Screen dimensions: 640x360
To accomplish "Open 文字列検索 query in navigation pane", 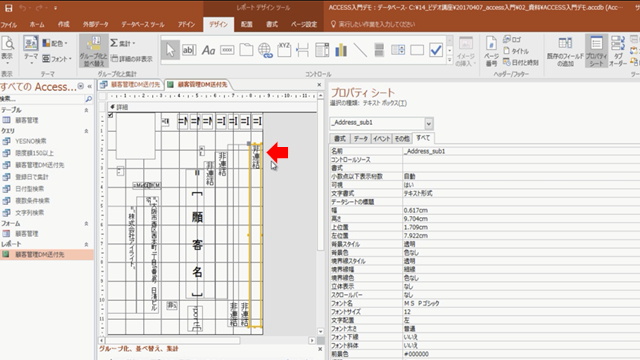I will coord(29,213).
